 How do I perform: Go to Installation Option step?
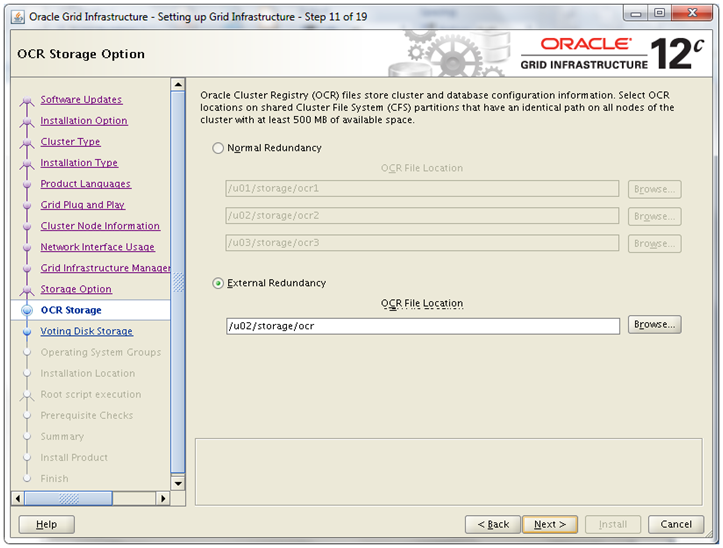tap(84, 121)
